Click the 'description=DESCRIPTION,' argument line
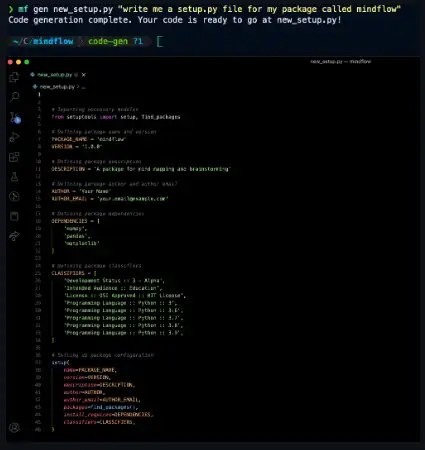The image size is (425, 450). pos(99,385)
